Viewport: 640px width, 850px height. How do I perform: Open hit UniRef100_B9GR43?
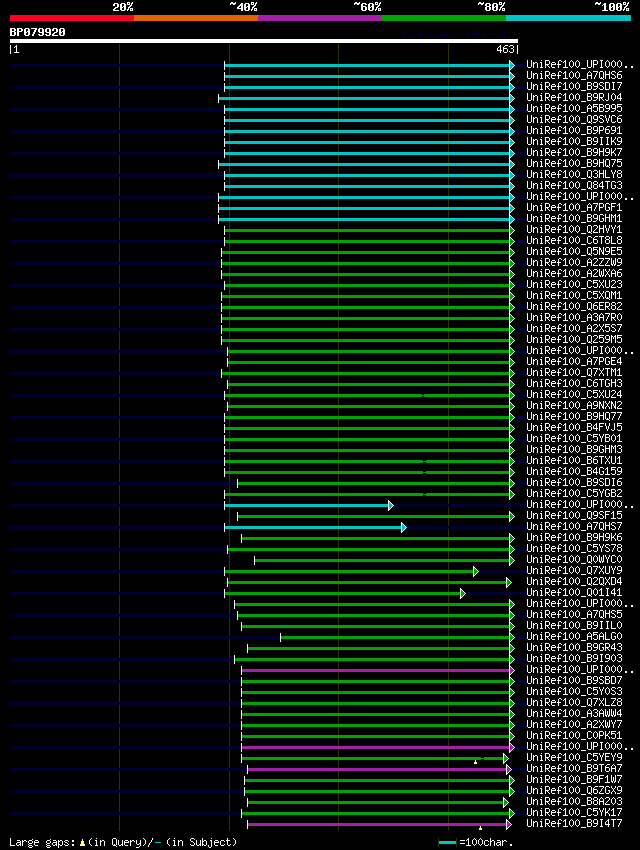pos(574,647)
